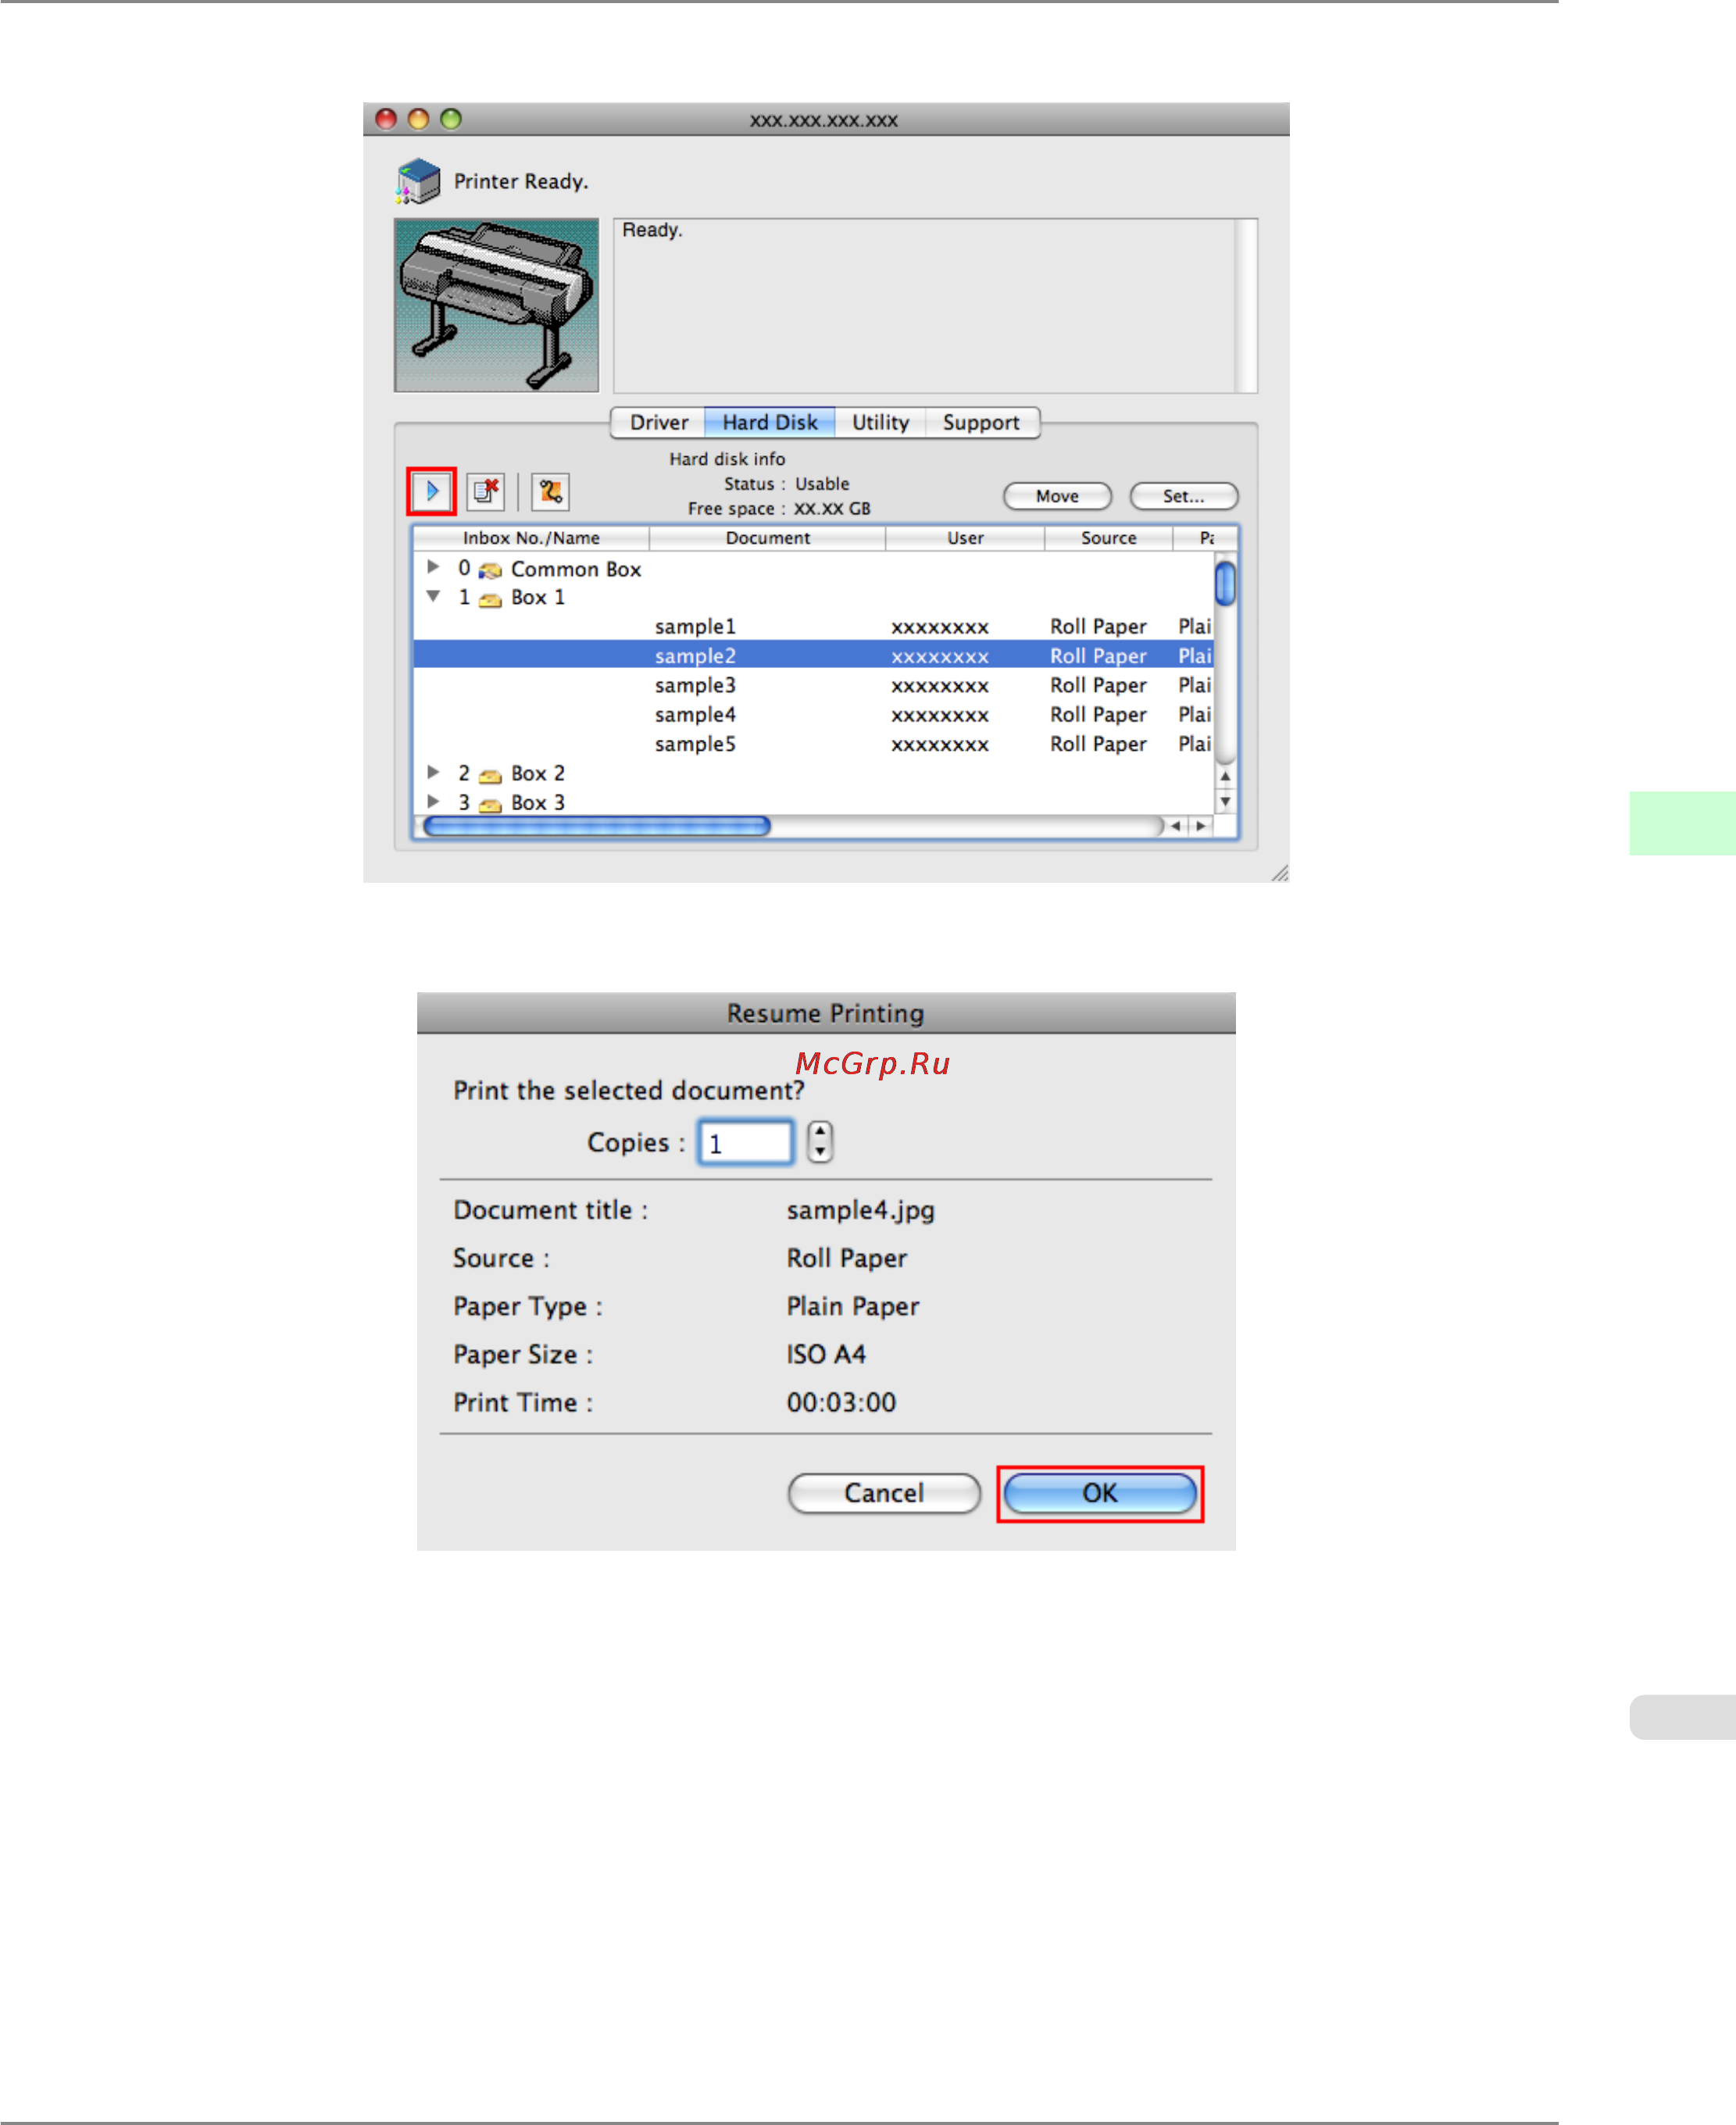
Task: Expand the Common Box row triangle
Action: 433,567
